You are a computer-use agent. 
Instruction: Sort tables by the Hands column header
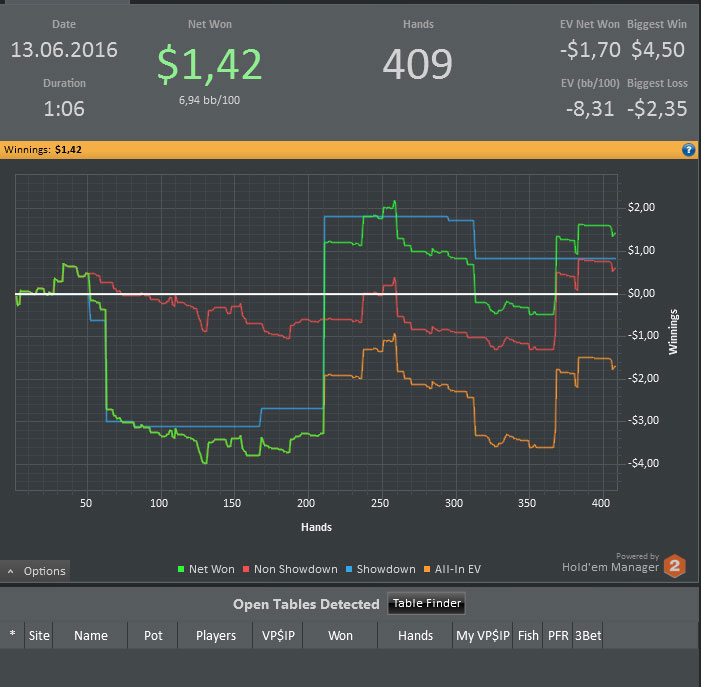click(415, 635)
